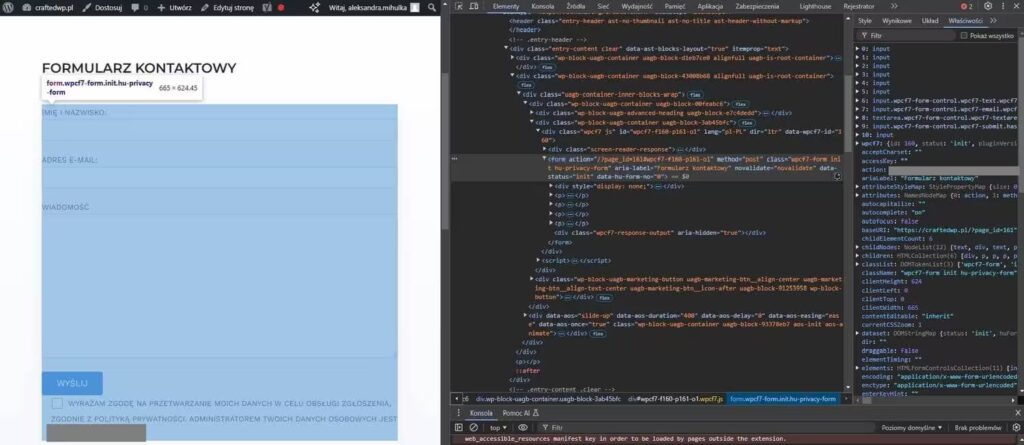This screenshot has height=445, width=1024.
Task: Open the WordPress logo menu
Action: [x=8, y=7]
